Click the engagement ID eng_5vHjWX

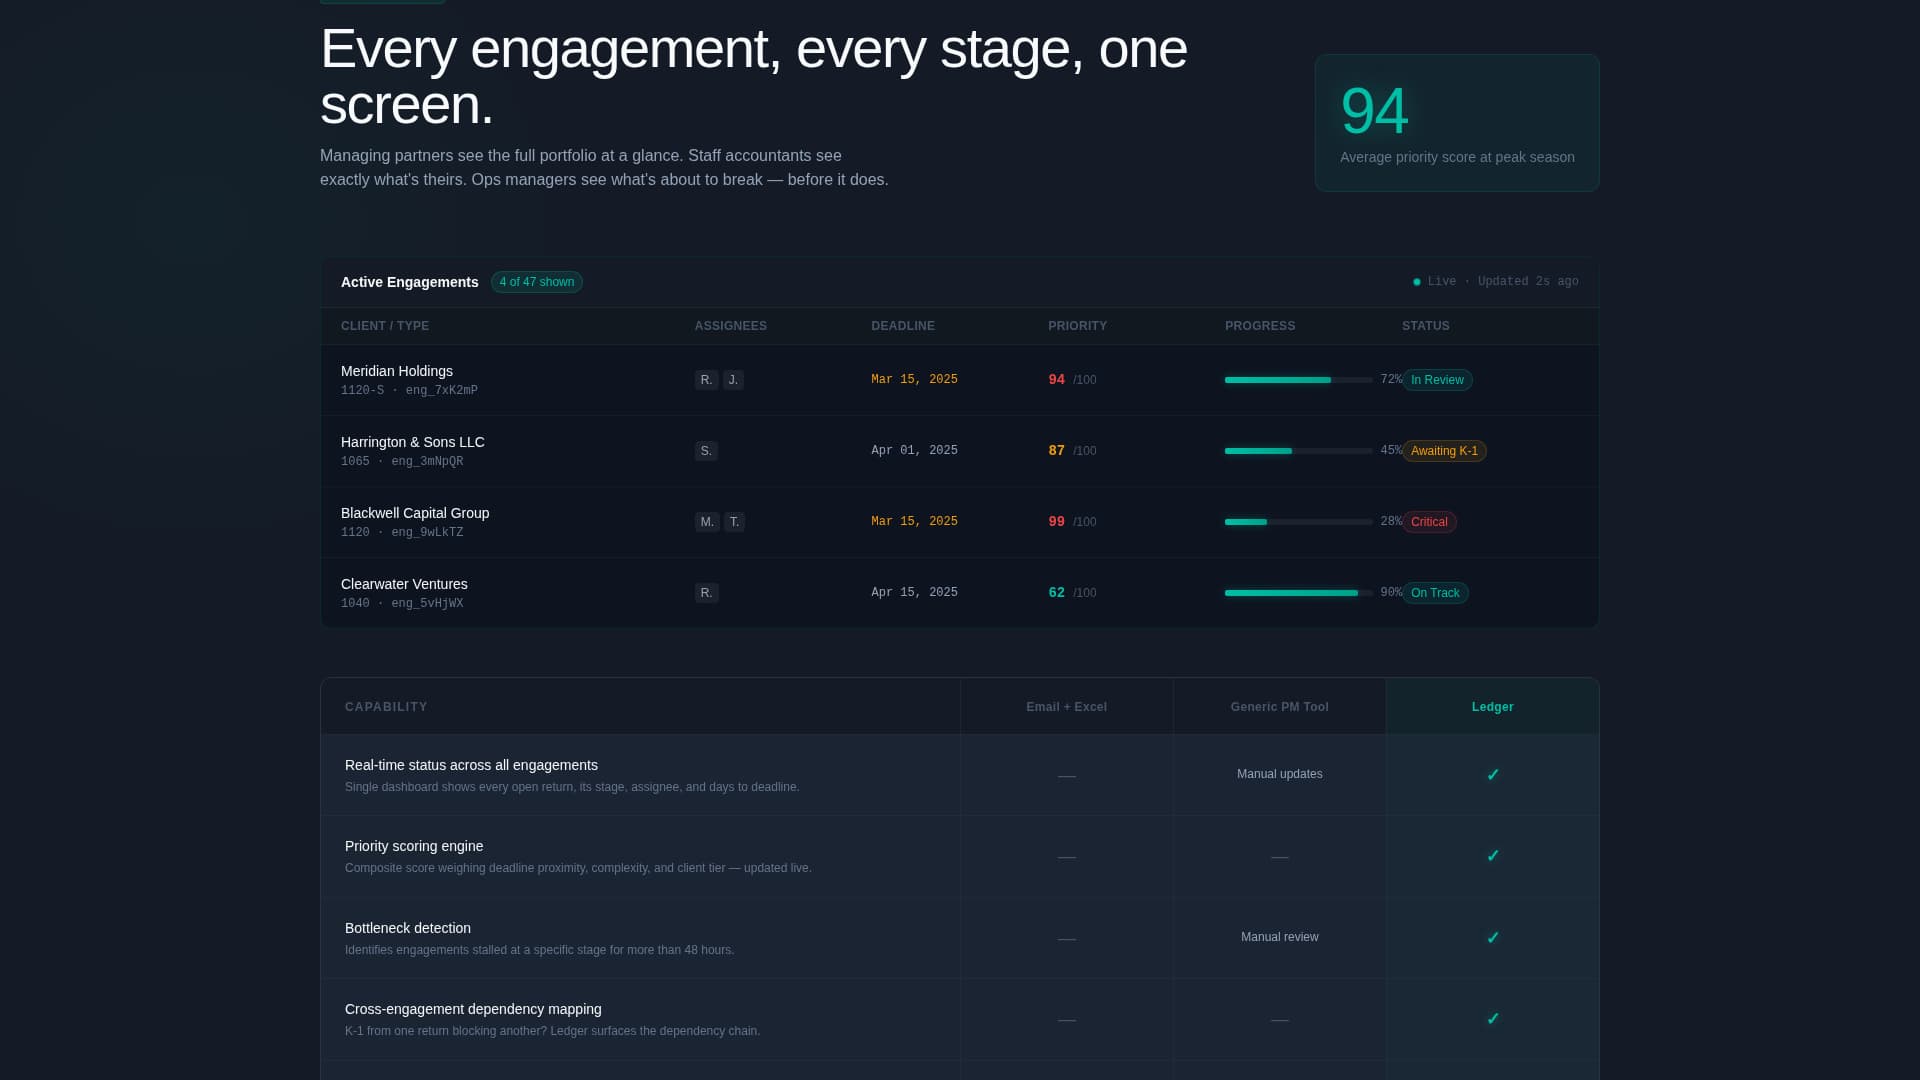pyautogui.click(x=427, y=604)
